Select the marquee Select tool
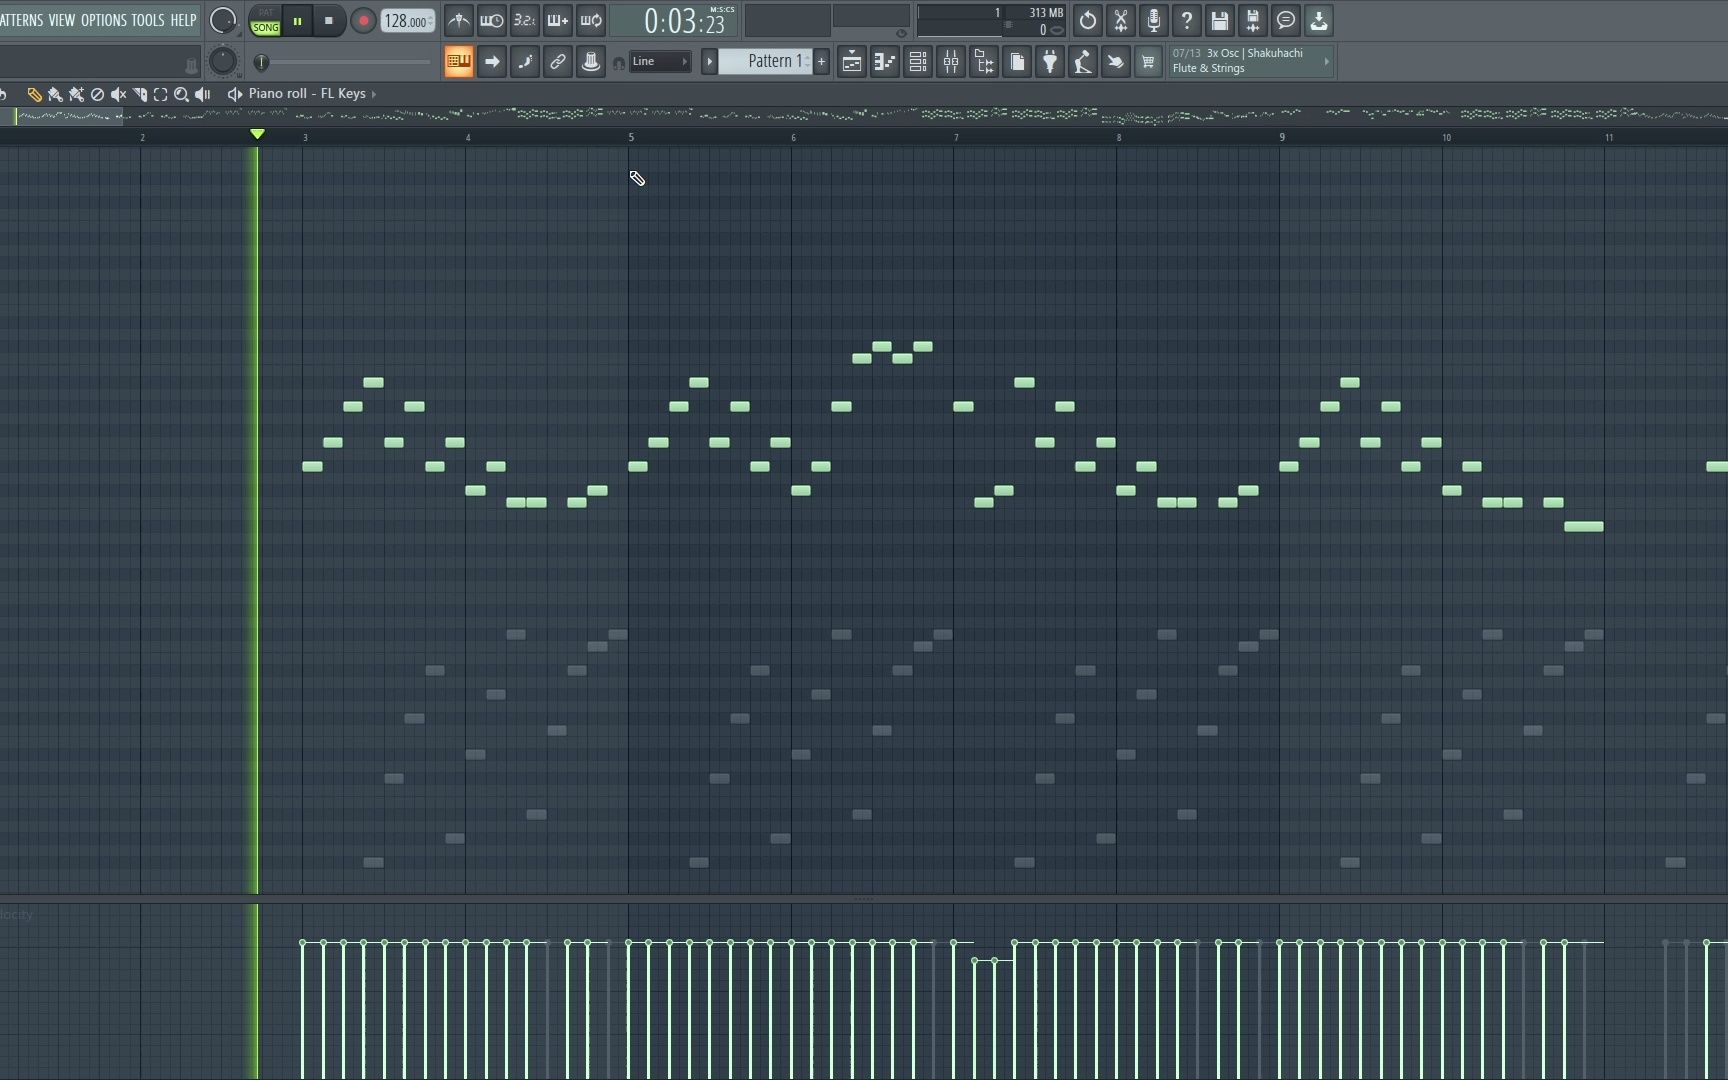1728x1080 pixels. 160,94
